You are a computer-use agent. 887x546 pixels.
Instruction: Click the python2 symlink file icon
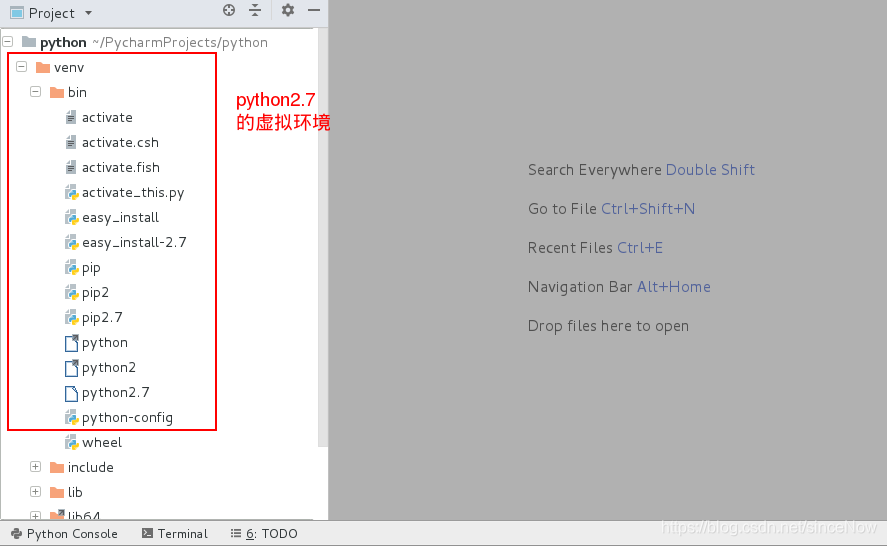[71, 367]
